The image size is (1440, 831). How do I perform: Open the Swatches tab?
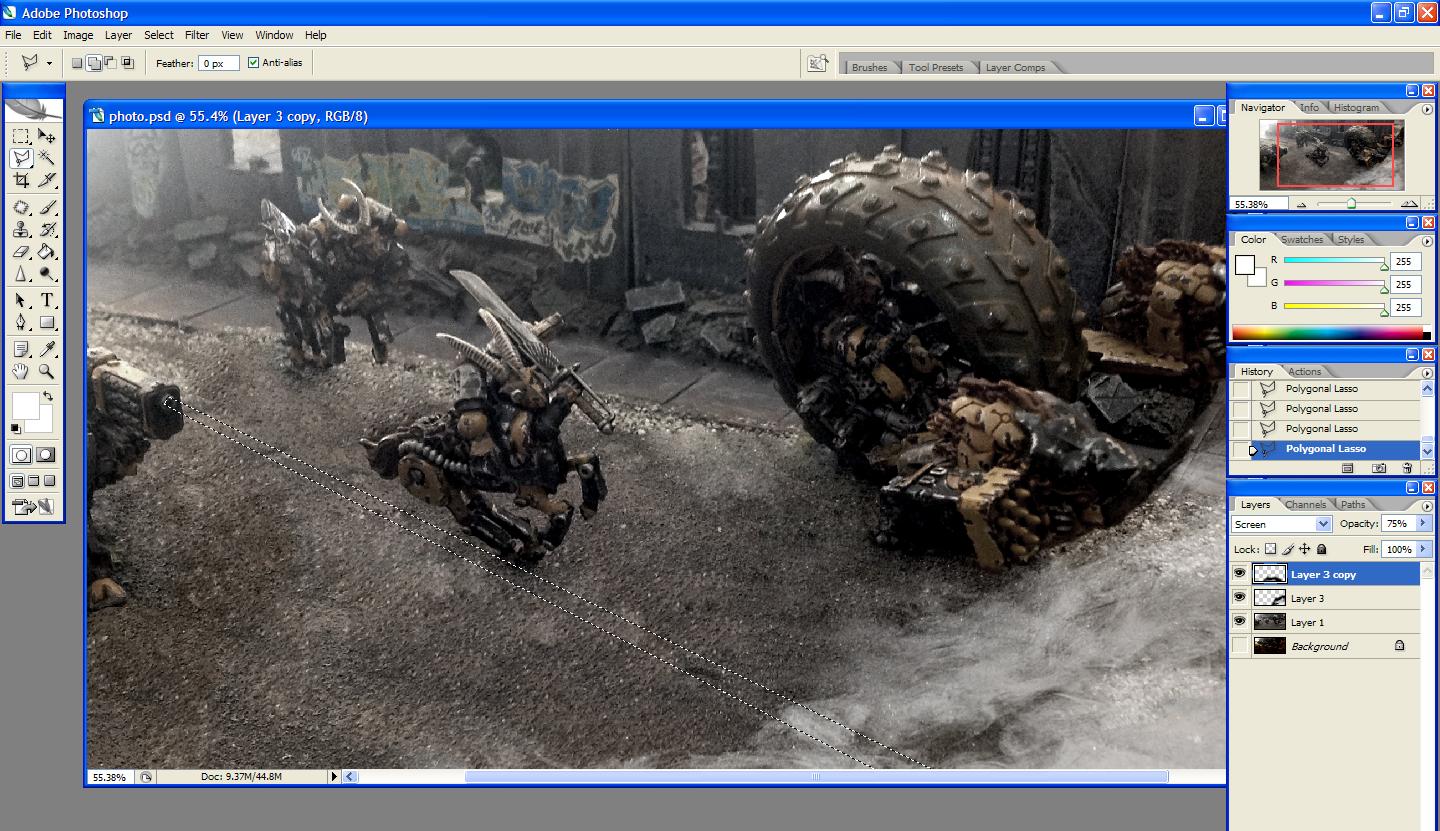pyautogui.click(x=1302, y=239)
